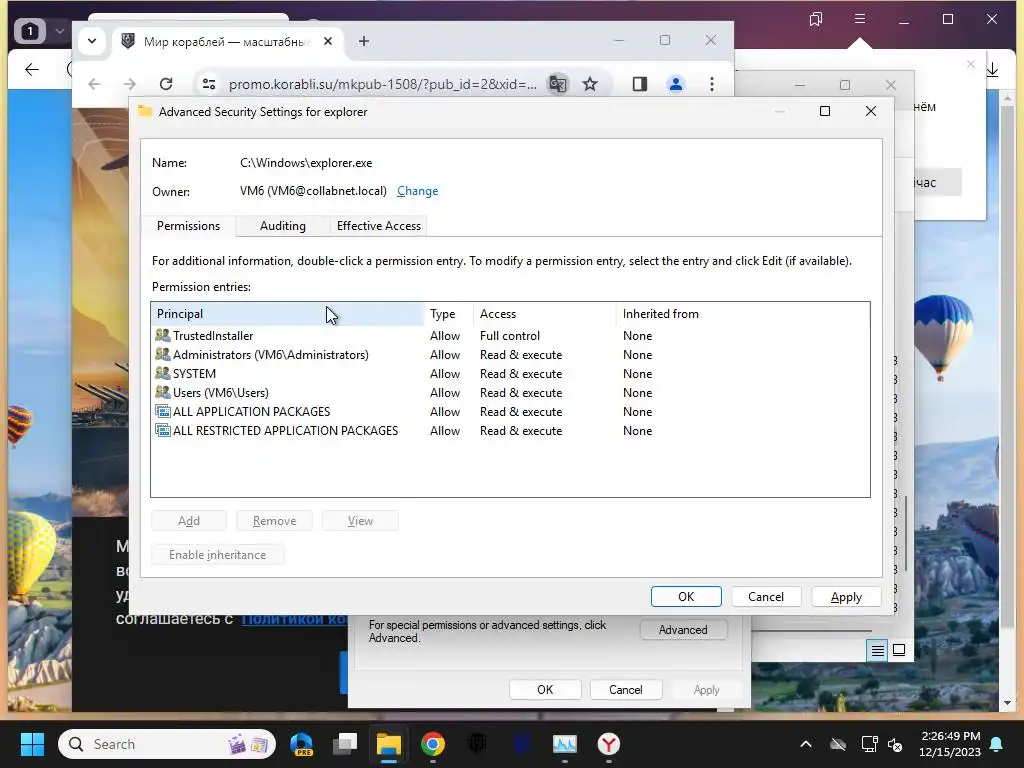The image size is (1024, 768).
Task: Click the Chrome back arrow
Action: 94,84
